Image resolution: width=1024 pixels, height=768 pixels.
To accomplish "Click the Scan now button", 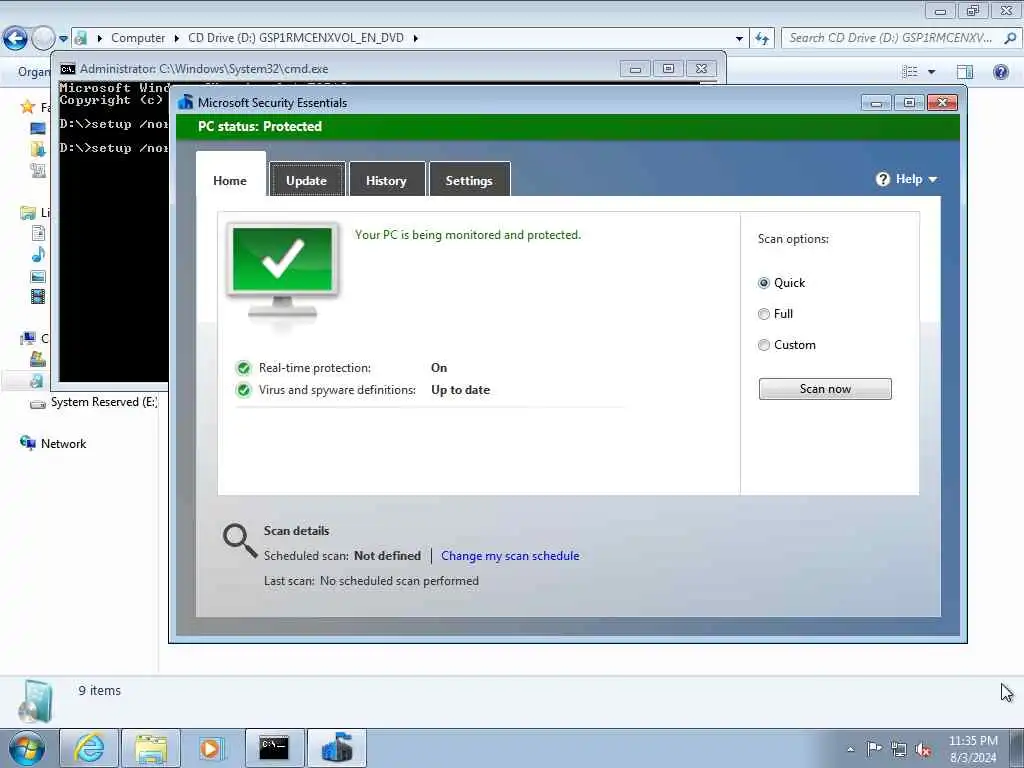I will tap(825, 389).
